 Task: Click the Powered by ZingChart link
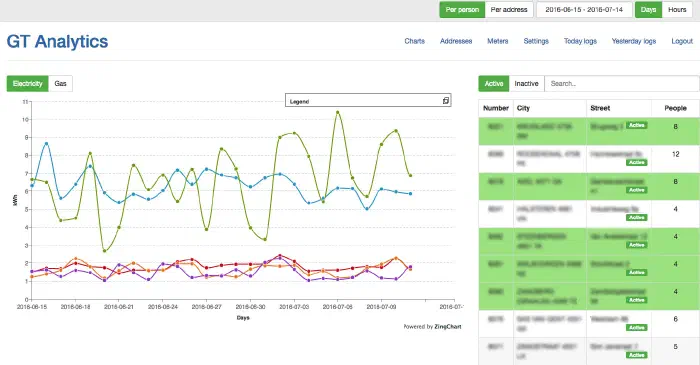coord(433,327)
